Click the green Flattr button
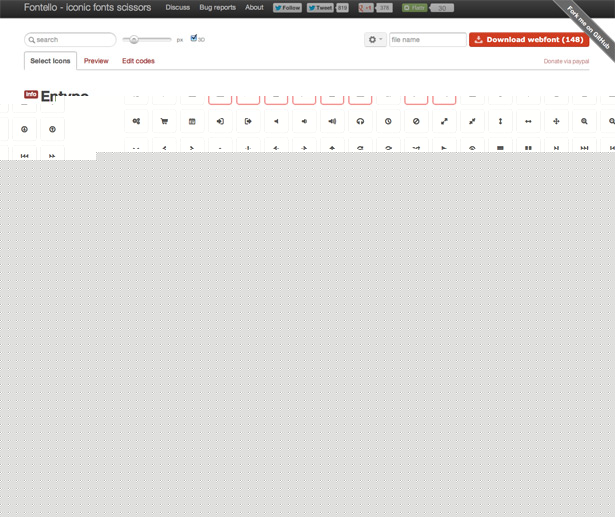Image resolution: width=615 pixels, height=517 pixels. [x=415, y=8]
